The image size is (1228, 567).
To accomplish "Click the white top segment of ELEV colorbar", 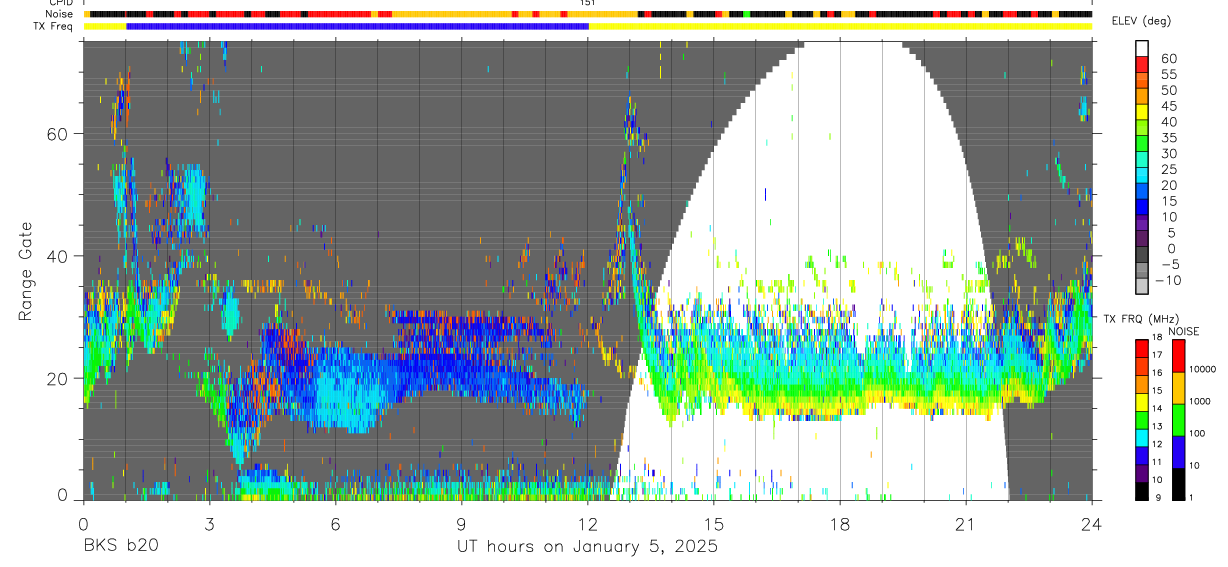I will [x=1141, y=49].
